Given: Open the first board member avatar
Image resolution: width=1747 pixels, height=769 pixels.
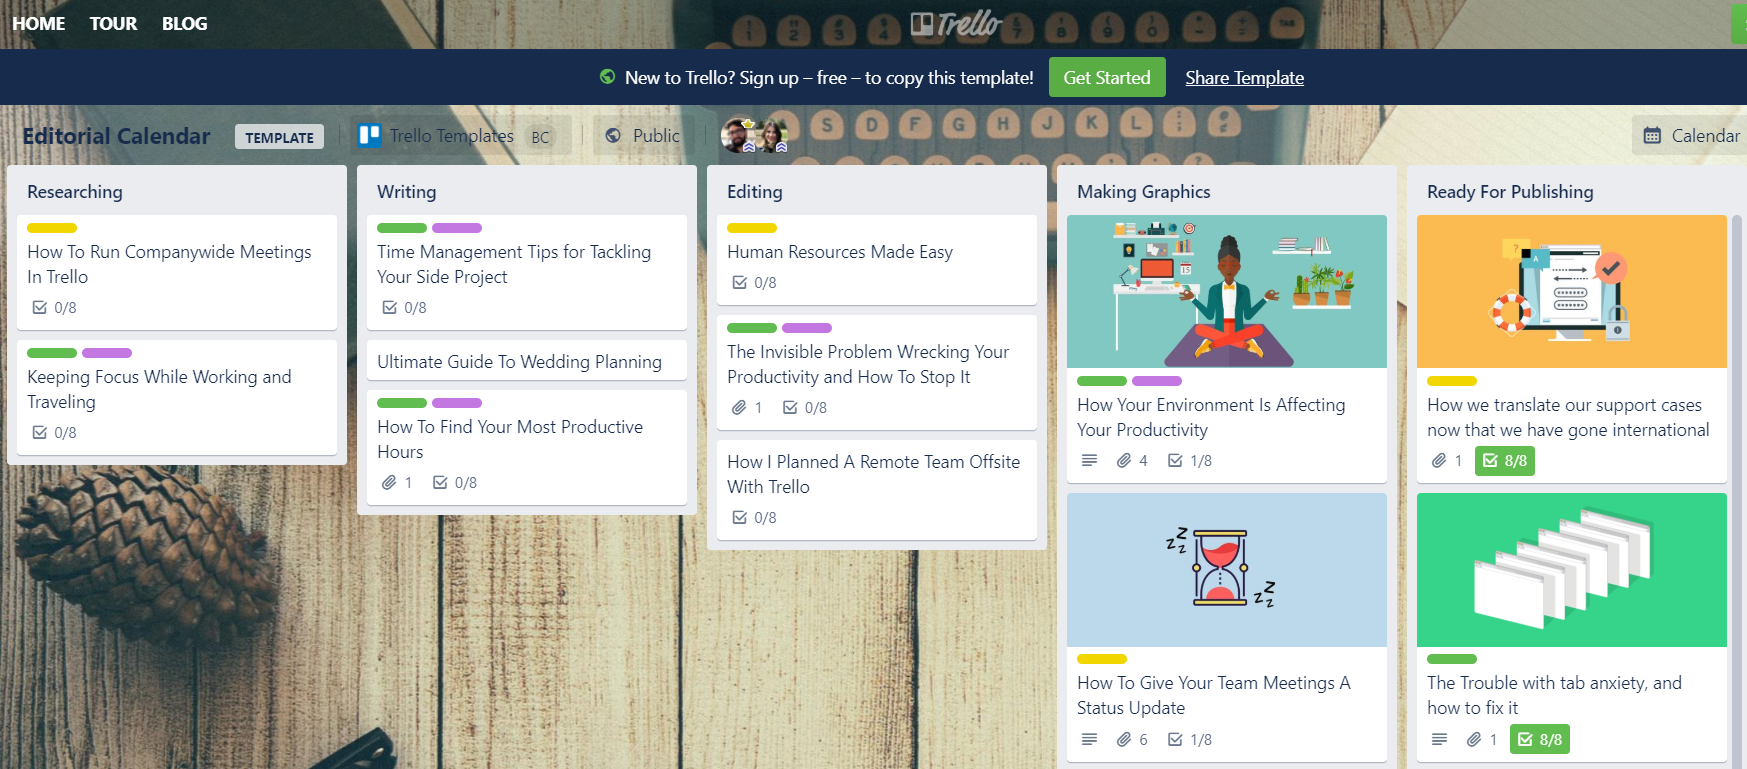Looking at the screenshot, I should pyautogui.click(x=738, y=135).
